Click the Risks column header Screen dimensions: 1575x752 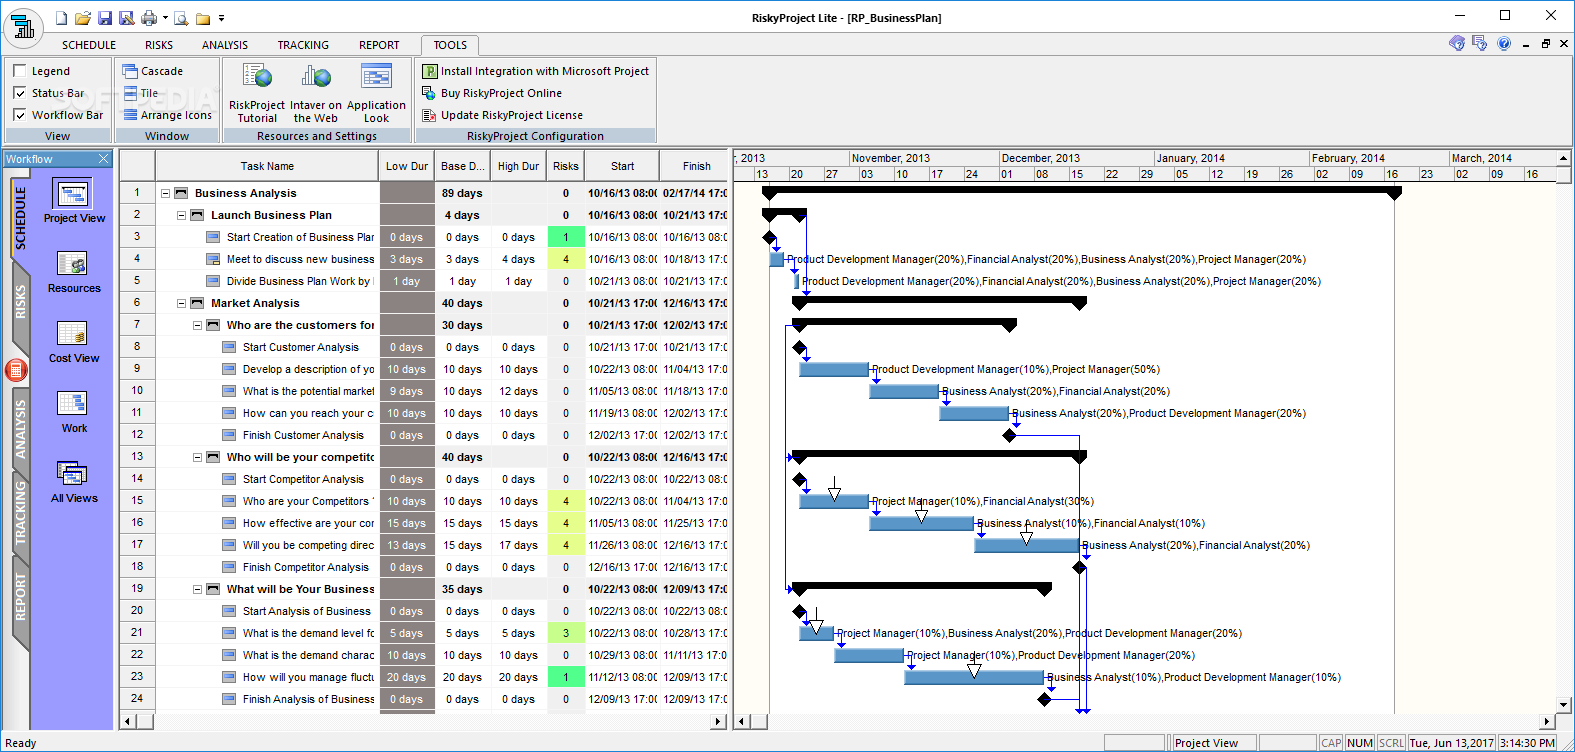[x=566, y=166]
